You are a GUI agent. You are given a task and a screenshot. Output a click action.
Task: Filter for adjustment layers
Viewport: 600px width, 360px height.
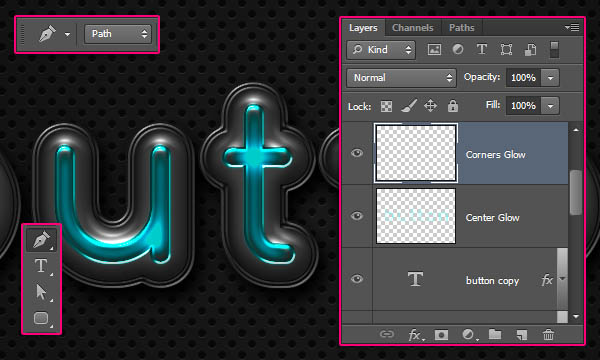[458, 49]
